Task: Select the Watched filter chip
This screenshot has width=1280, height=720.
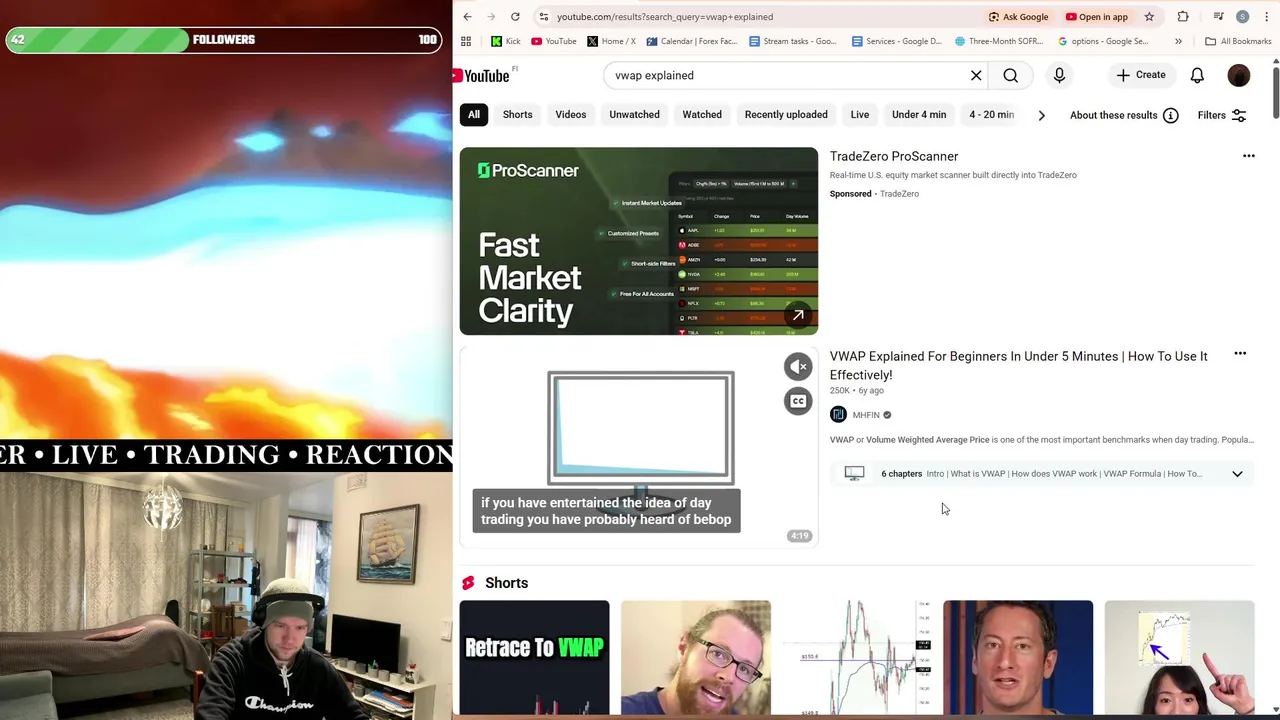Action: click(702, 115)
